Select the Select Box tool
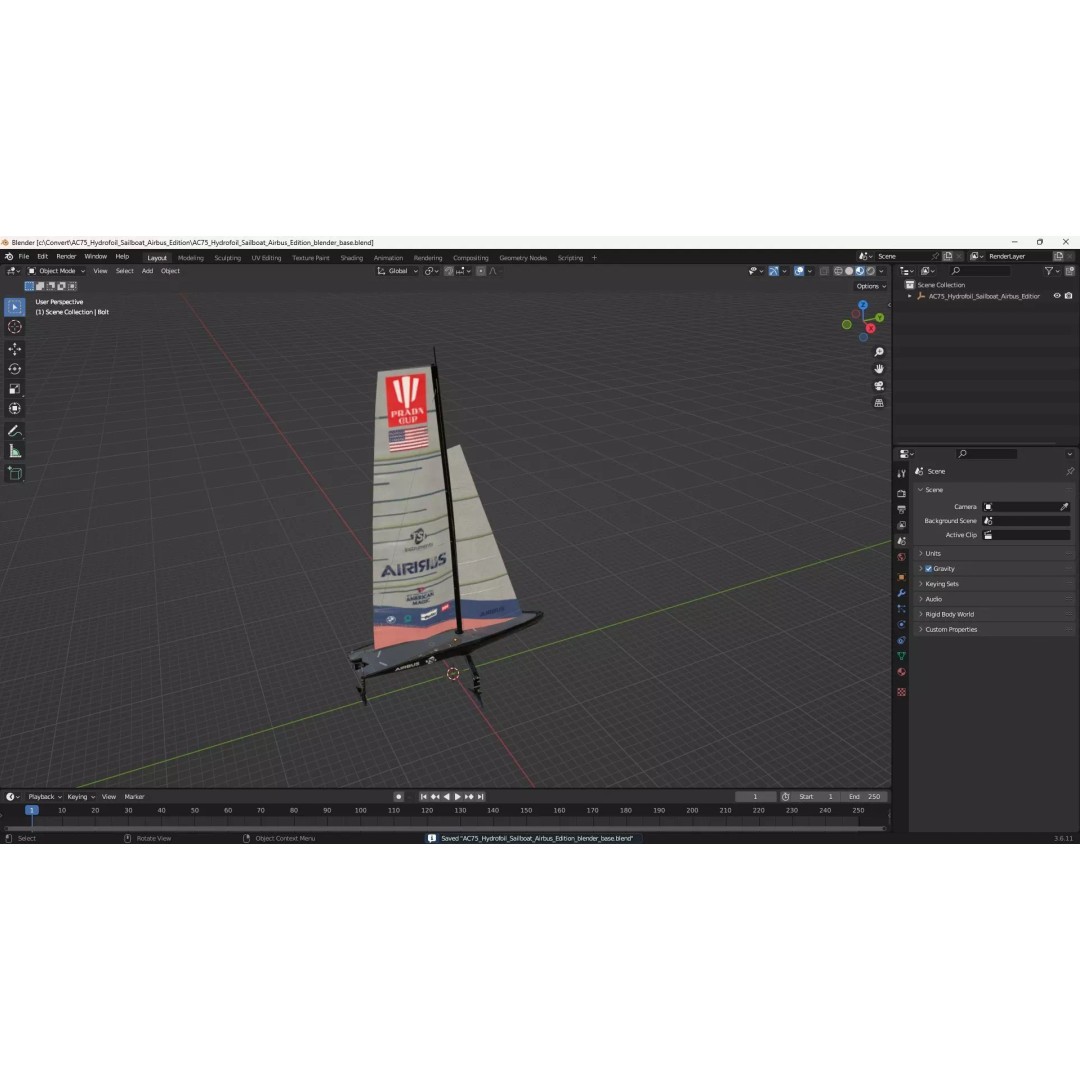Image resolution: width=1080 pixels, height=1080 pixels. point(14,307)
